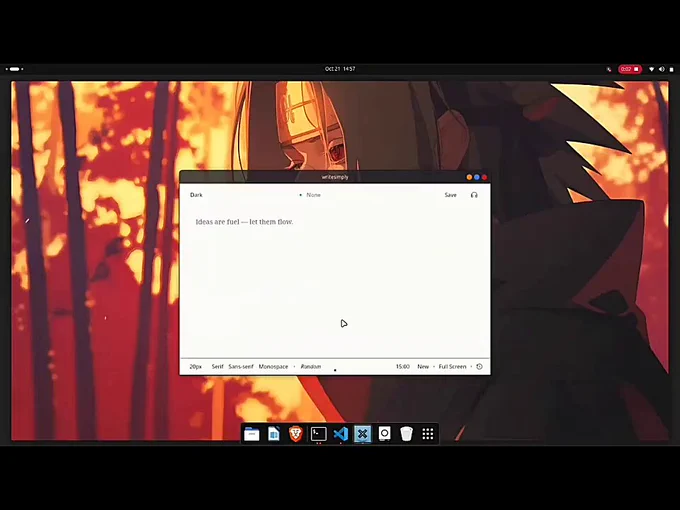
Task: Open Visual Studio Code in dock
Action: [340, 434]
